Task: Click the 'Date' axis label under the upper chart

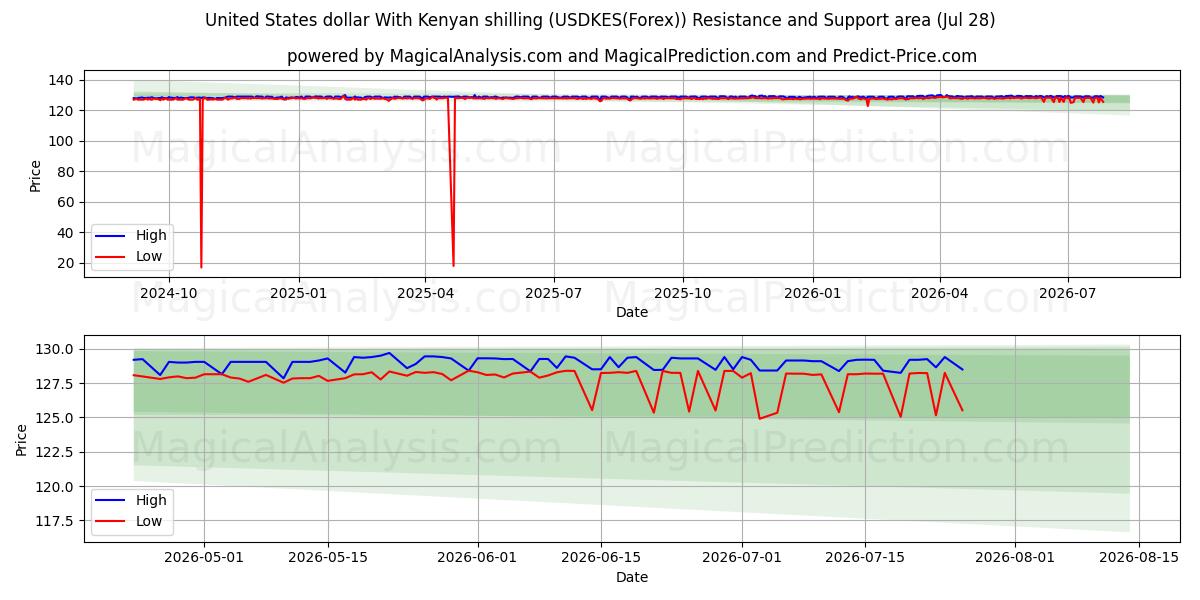Action: (x=632, y=312)
